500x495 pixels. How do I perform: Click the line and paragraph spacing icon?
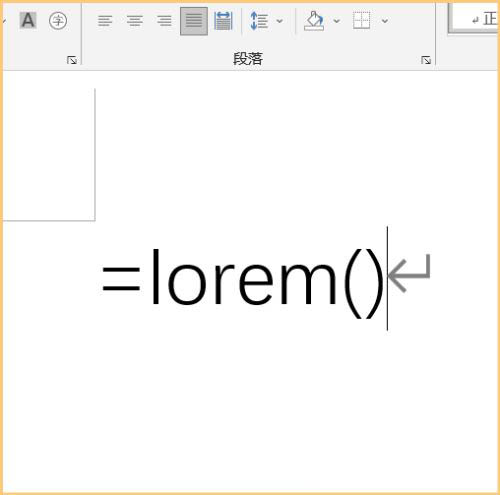pyautogui.click(x=259, y=21)
